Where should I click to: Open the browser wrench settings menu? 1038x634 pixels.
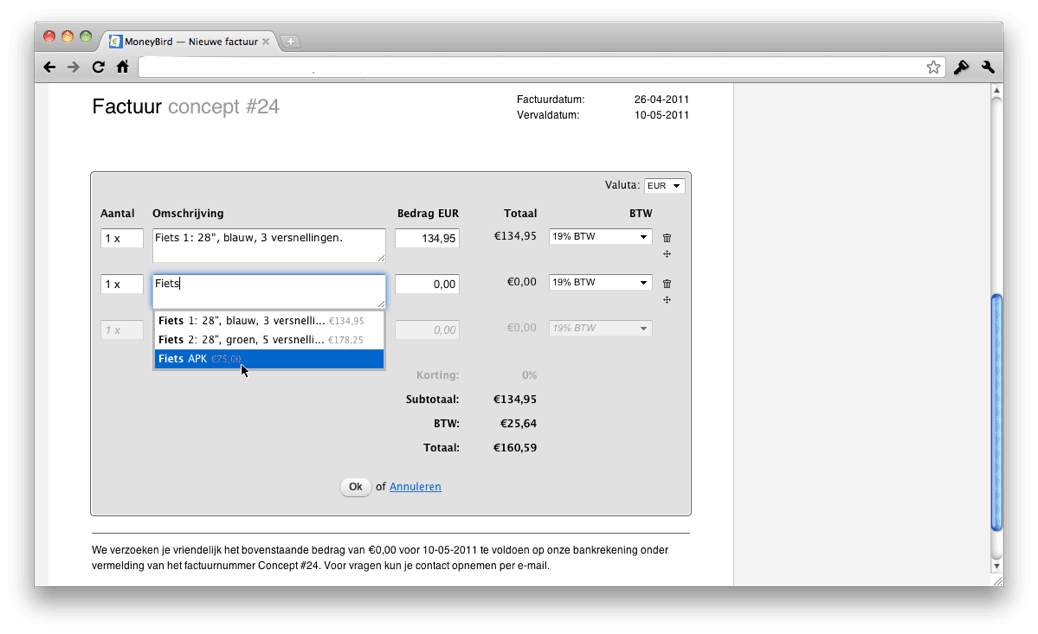tap(988, 67)
